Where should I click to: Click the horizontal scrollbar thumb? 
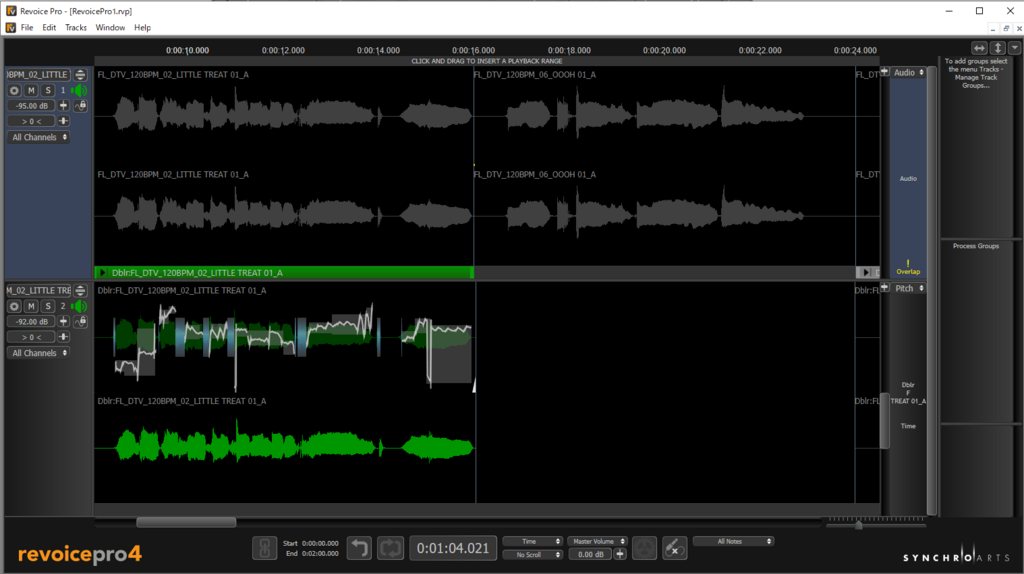click(186, 522)
